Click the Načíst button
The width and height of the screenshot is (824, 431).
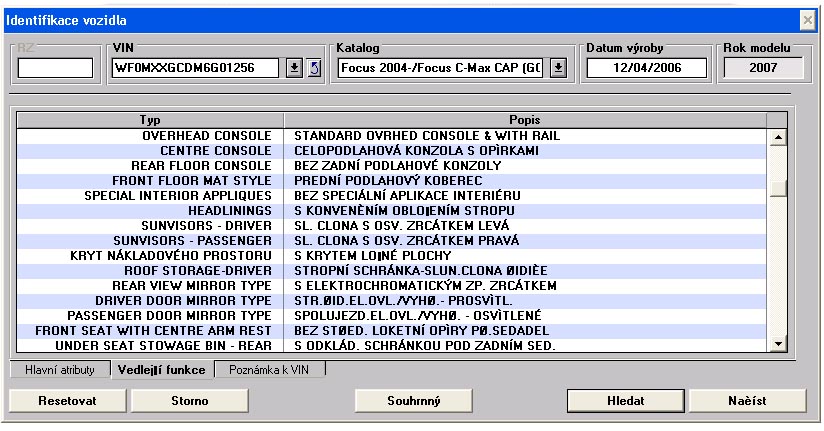pyautogui.click(x=746, y=400)
